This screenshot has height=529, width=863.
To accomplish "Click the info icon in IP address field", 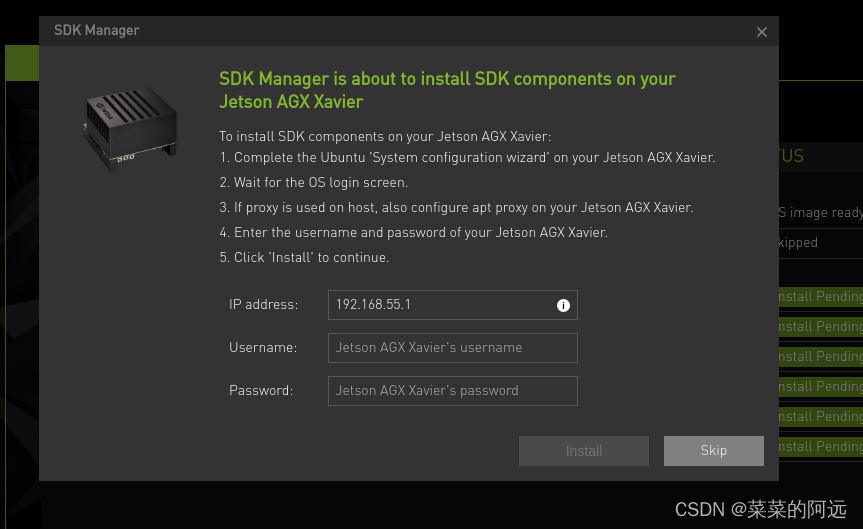I will click(563, 306).
